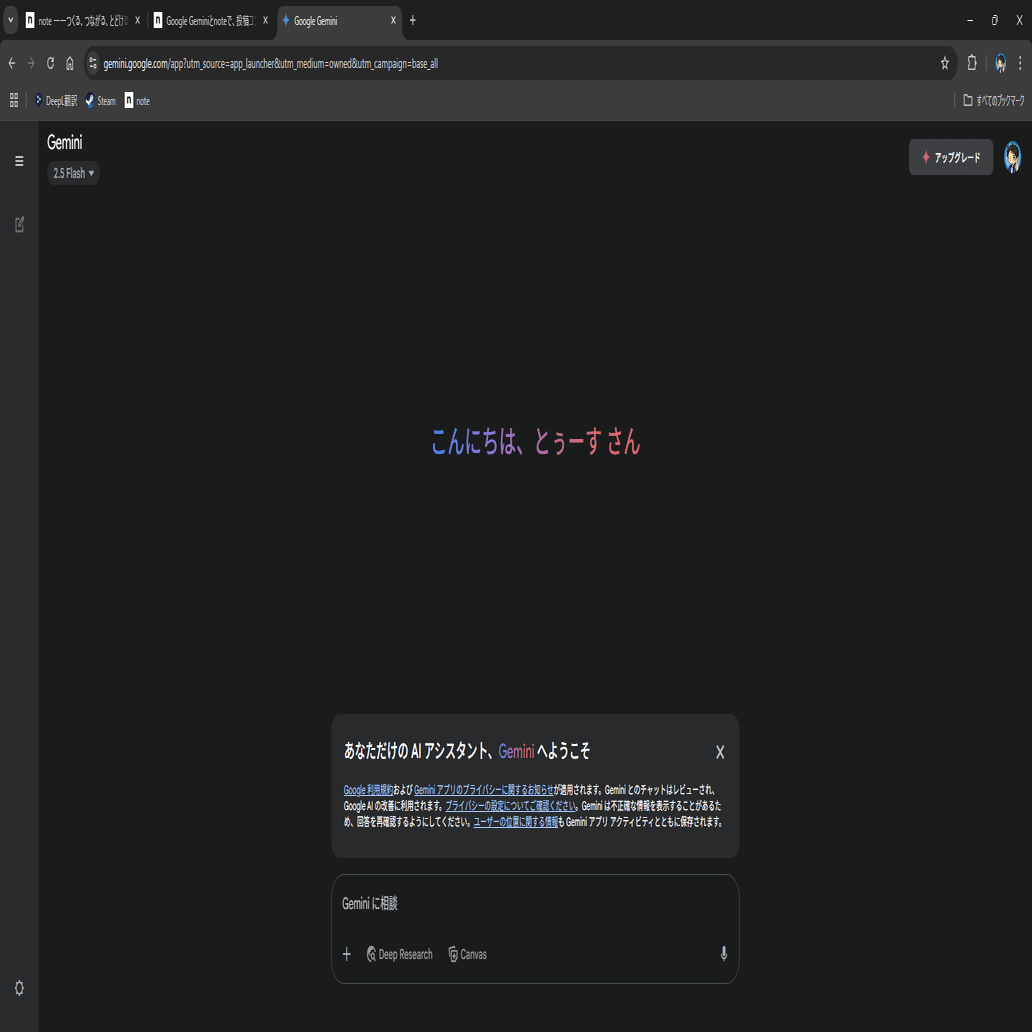Open the Google 利用規約 link
Screen dimensions: 1032x1032
[x=368, y=790]
